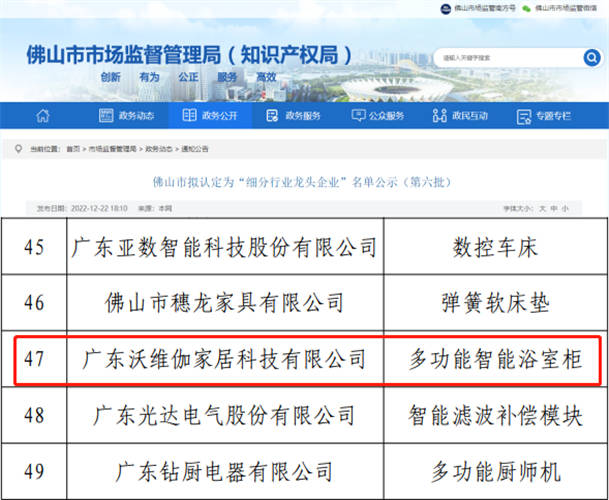Click the blue search magnifier button
The height and width of the screenshot is (500, 609).
[592, 58]
